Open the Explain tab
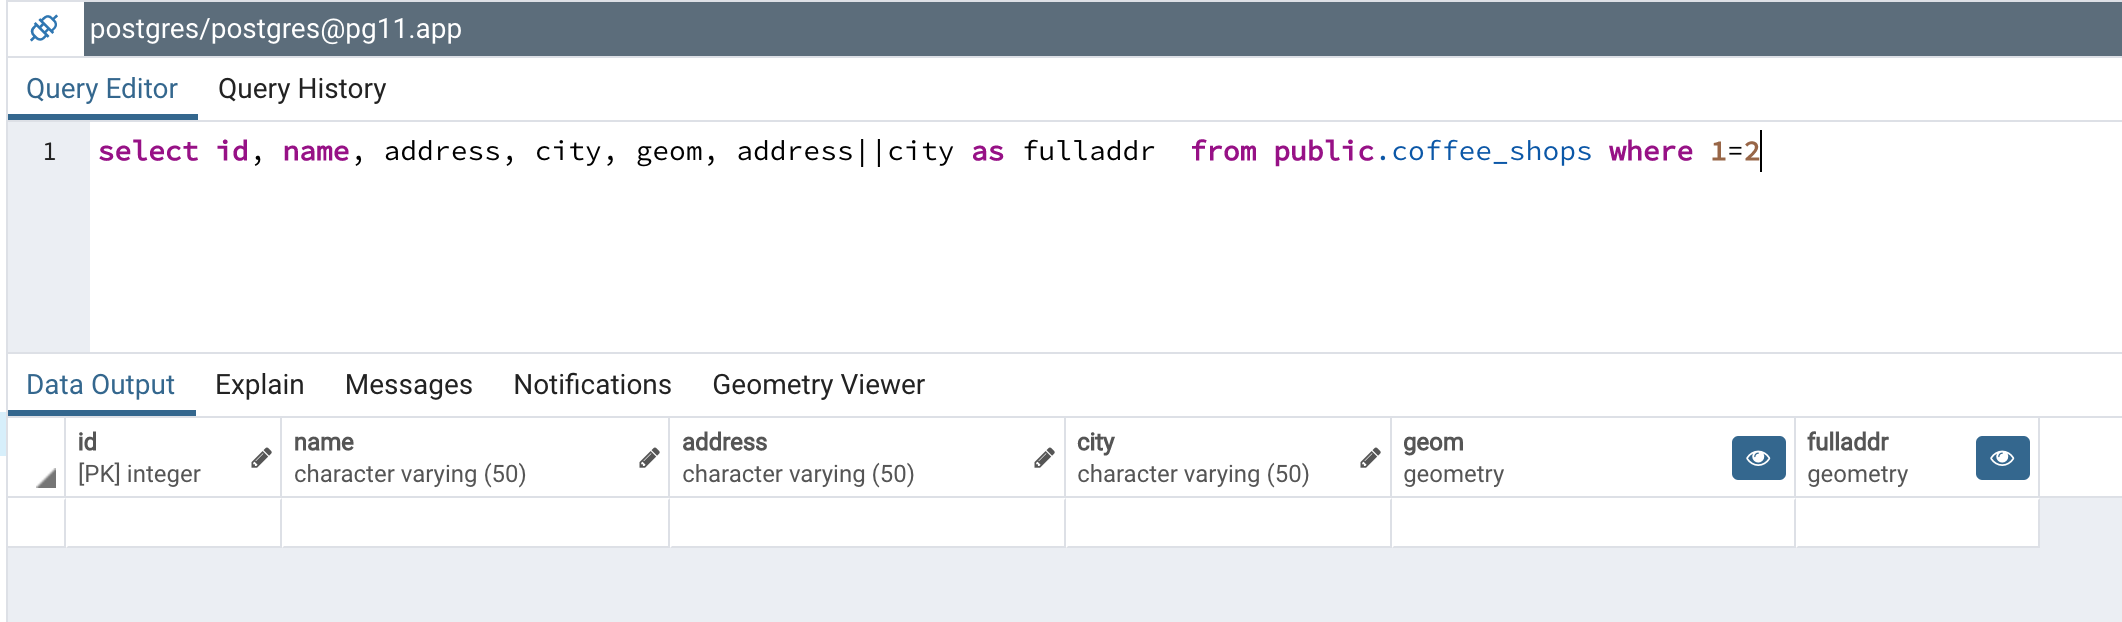 (x=259, y=385)
